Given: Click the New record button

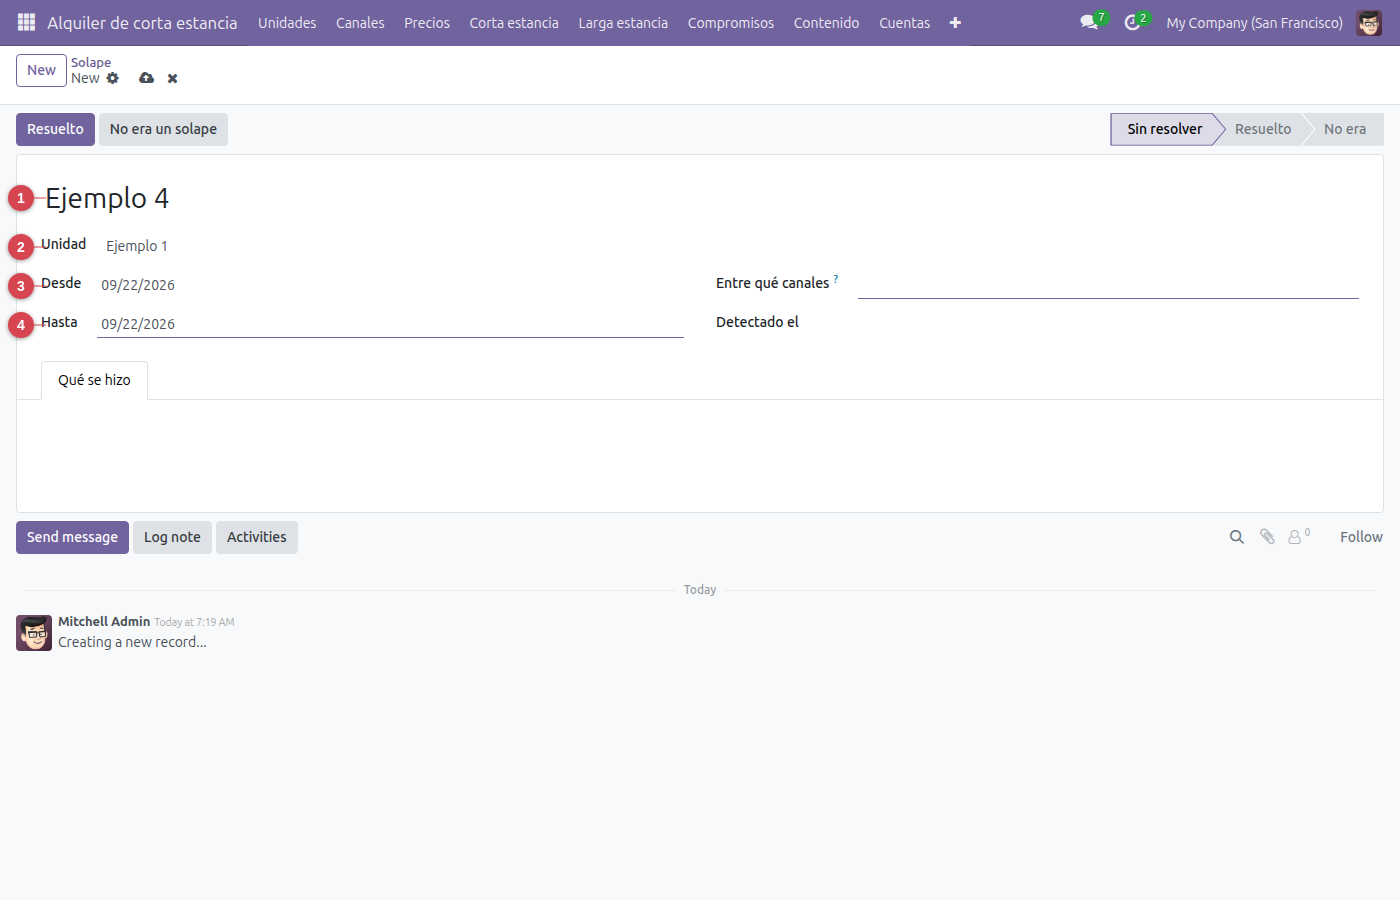Looking at the screenshot, I should (41, 70).
